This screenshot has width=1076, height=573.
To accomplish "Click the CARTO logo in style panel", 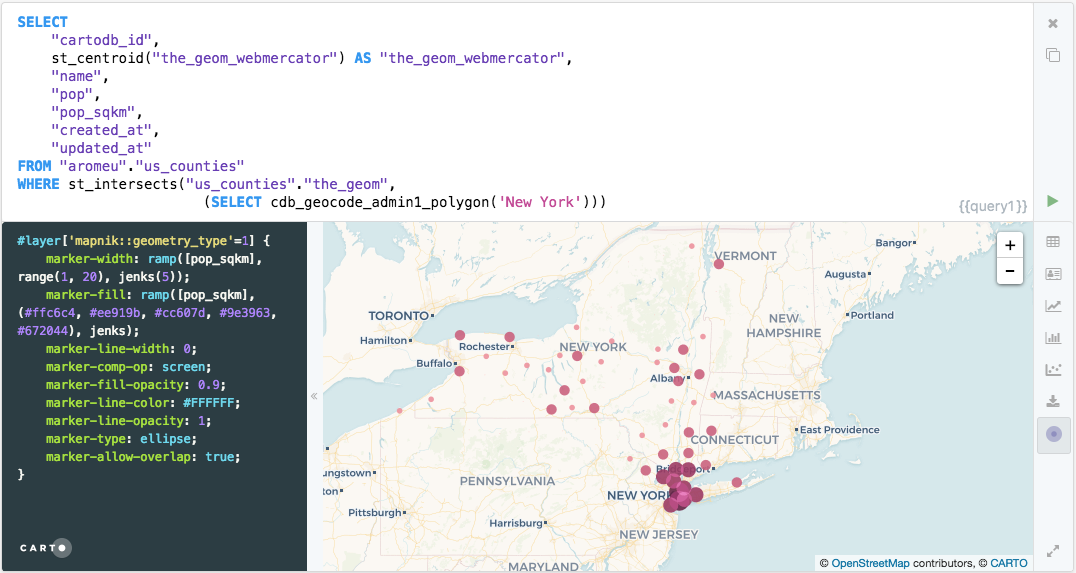I will pyautogui.click(x=45, y=548).
